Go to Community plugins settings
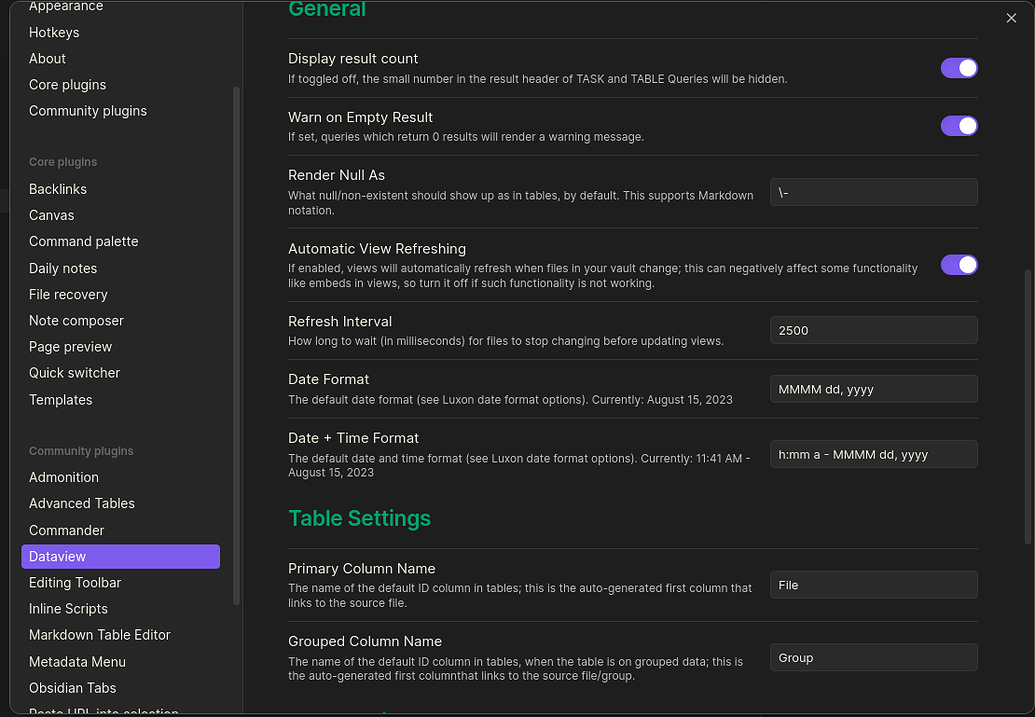The image size is (1035, 717). click(x=88, y=111)
